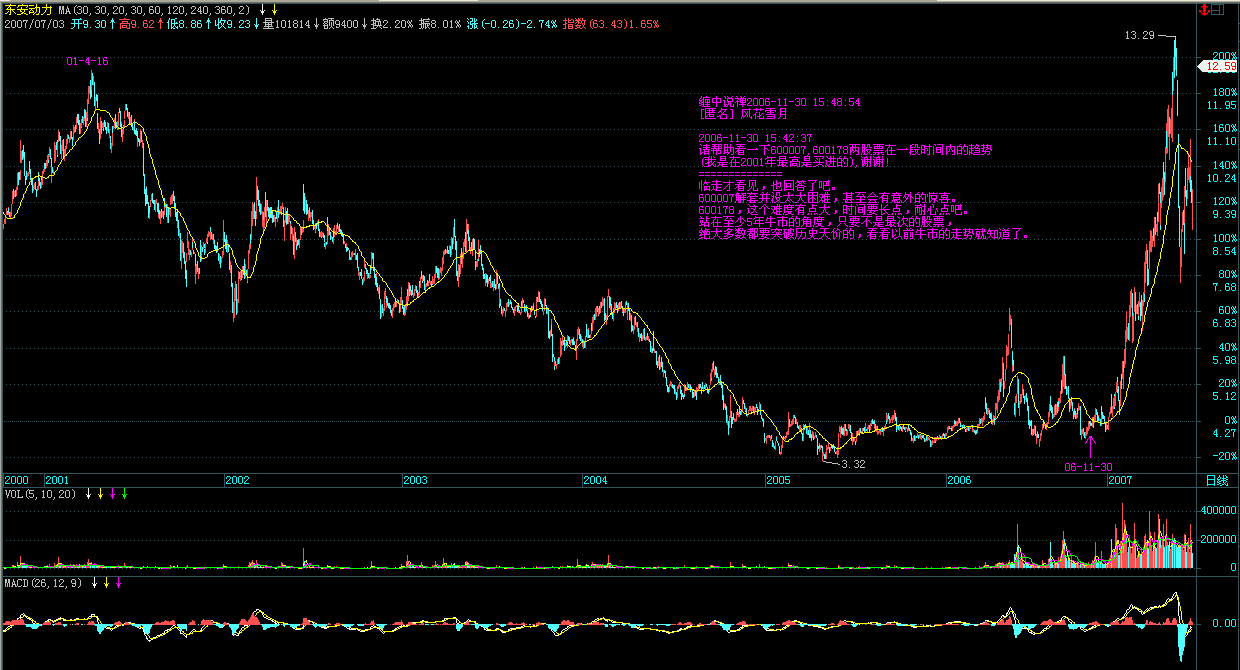Click the 12.59 current price tag
The height and width of the screenshot is (670, 1240).
coord(1221,66)
